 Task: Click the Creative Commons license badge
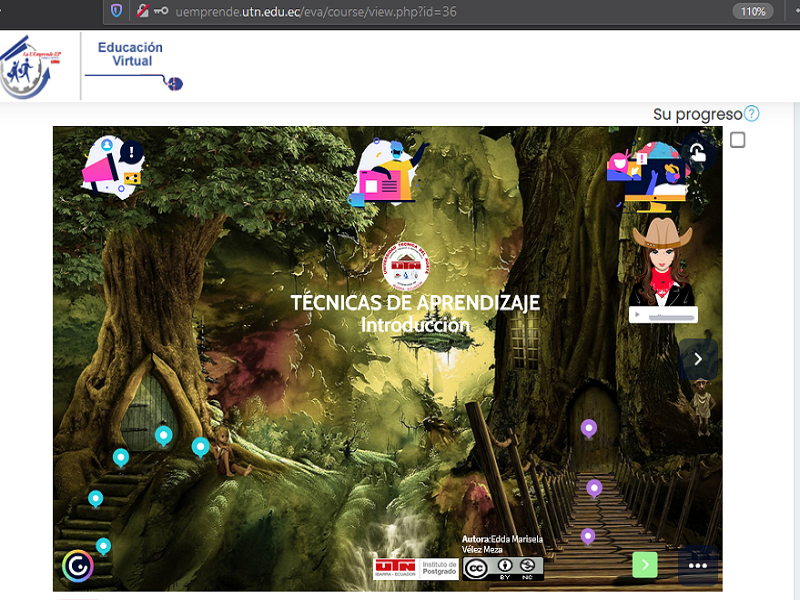click(x=503, y=568)
